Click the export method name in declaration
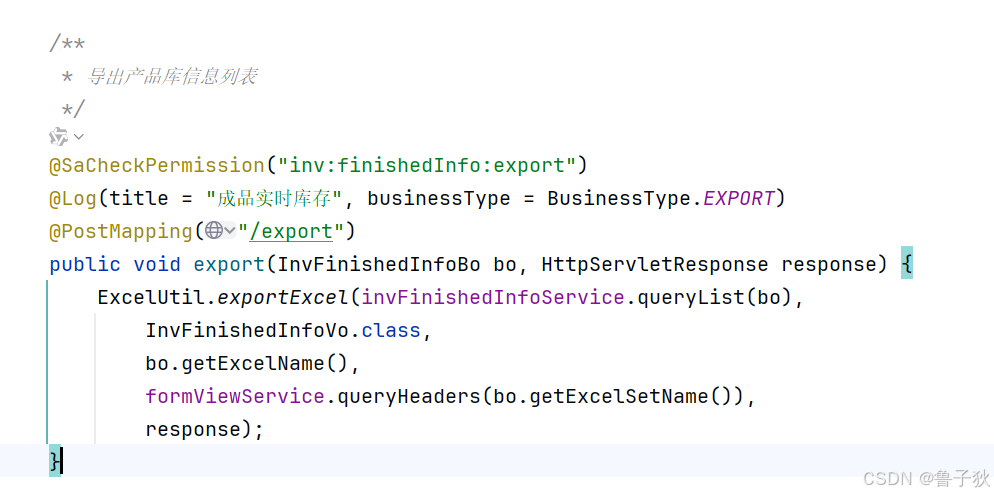The height and width of the screenshot is (496, 994). tap(229, 264)
